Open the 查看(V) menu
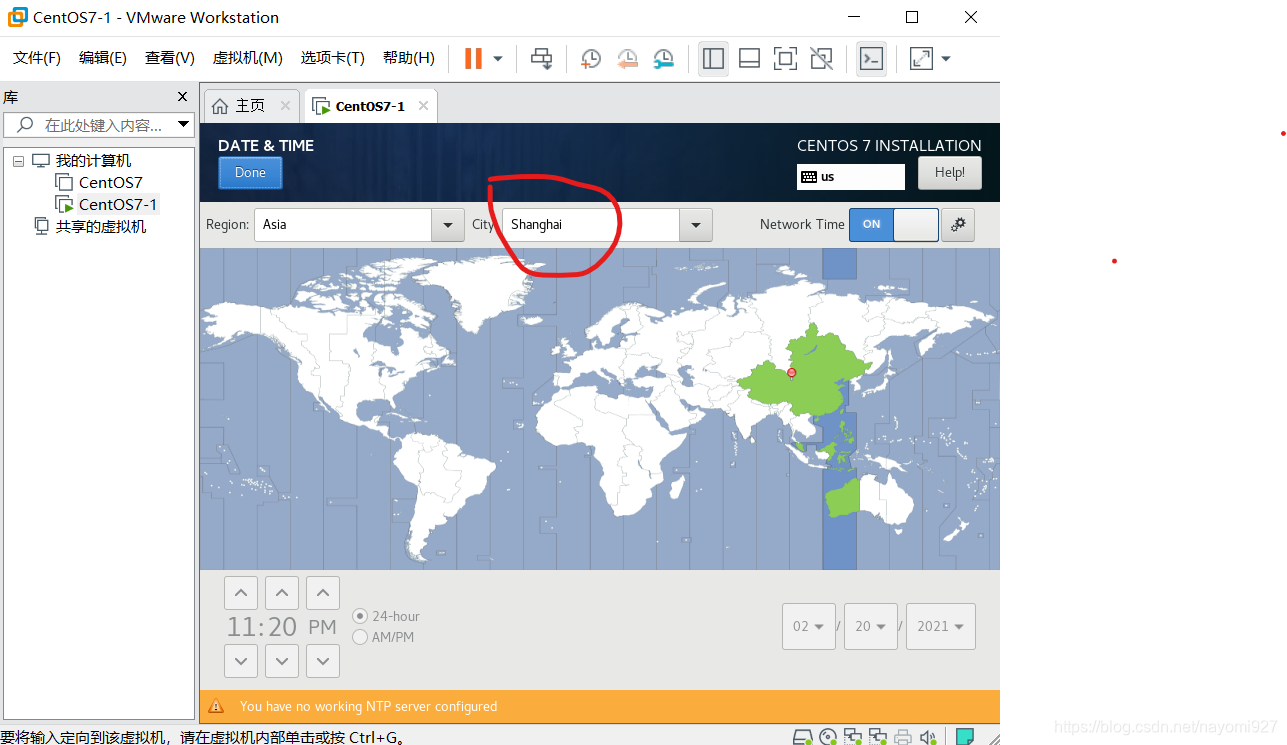The height and width of the screenshot is (745, 1287). 170,58
